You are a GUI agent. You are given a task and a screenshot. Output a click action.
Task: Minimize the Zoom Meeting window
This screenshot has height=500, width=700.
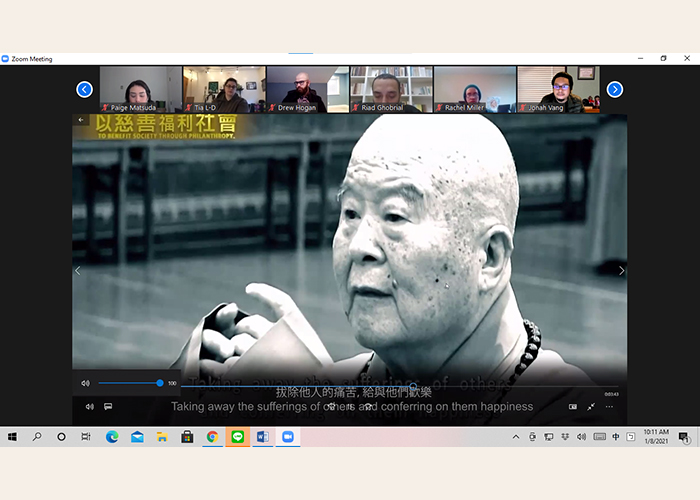(x=641, y=58)
